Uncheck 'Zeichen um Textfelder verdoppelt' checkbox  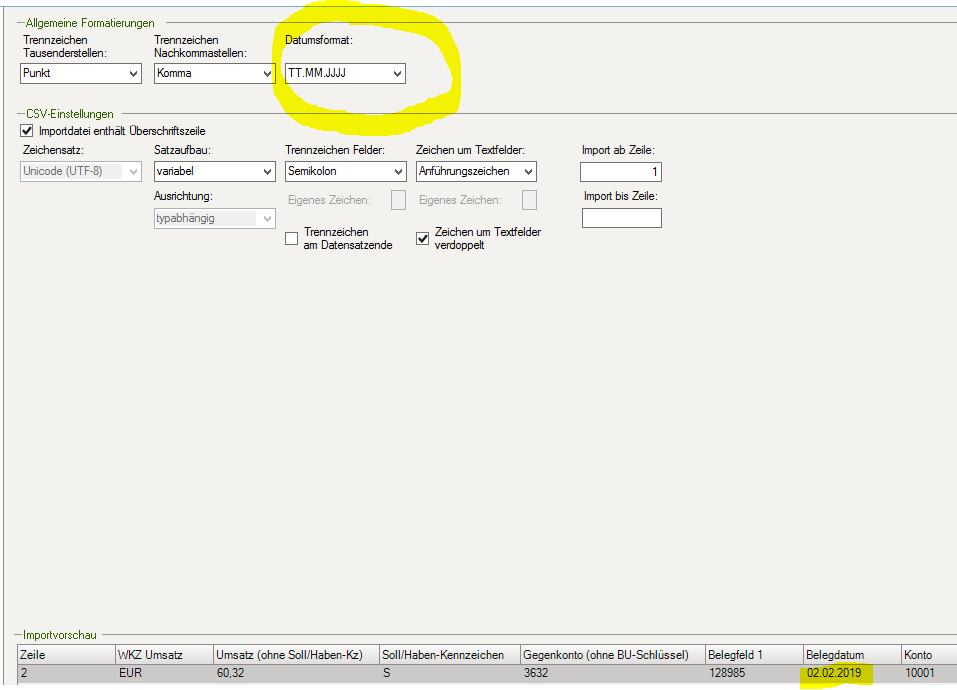pyautogui.click(x=422, y=239)
